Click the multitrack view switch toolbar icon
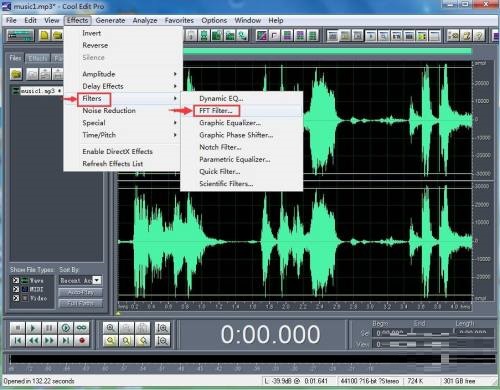The width and height of the screenshot is (500, 390). pyautogui.click(x=21, y=35)
